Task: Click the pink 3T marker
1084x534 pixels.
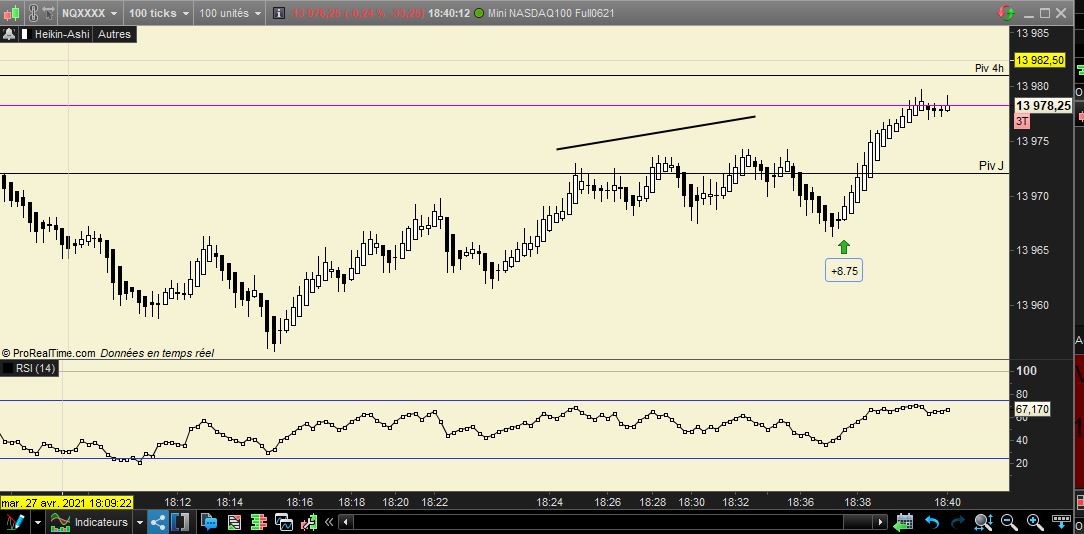Action: (x=1022, y=122)
